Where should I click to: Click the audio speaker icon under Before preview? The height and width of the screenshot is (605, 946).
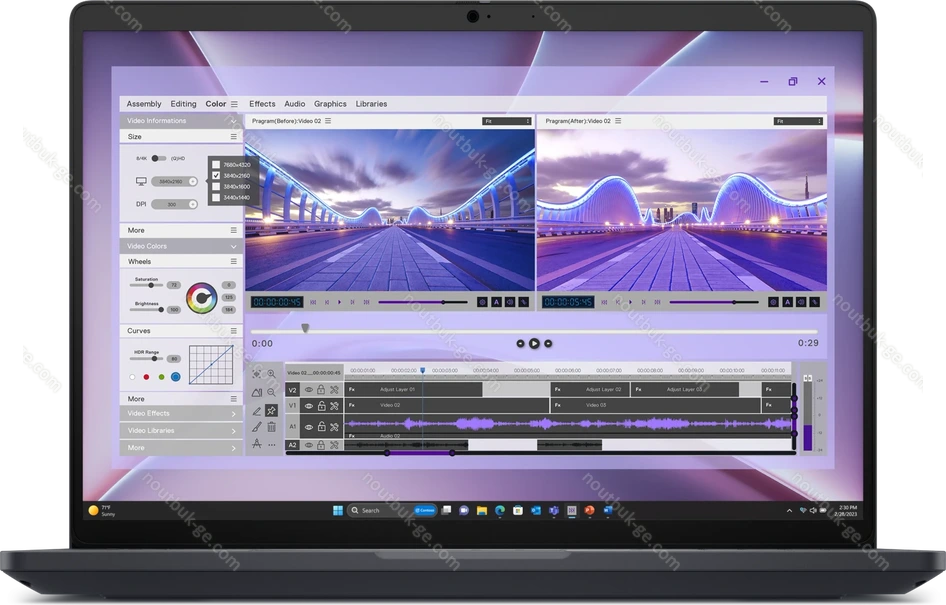510,301
